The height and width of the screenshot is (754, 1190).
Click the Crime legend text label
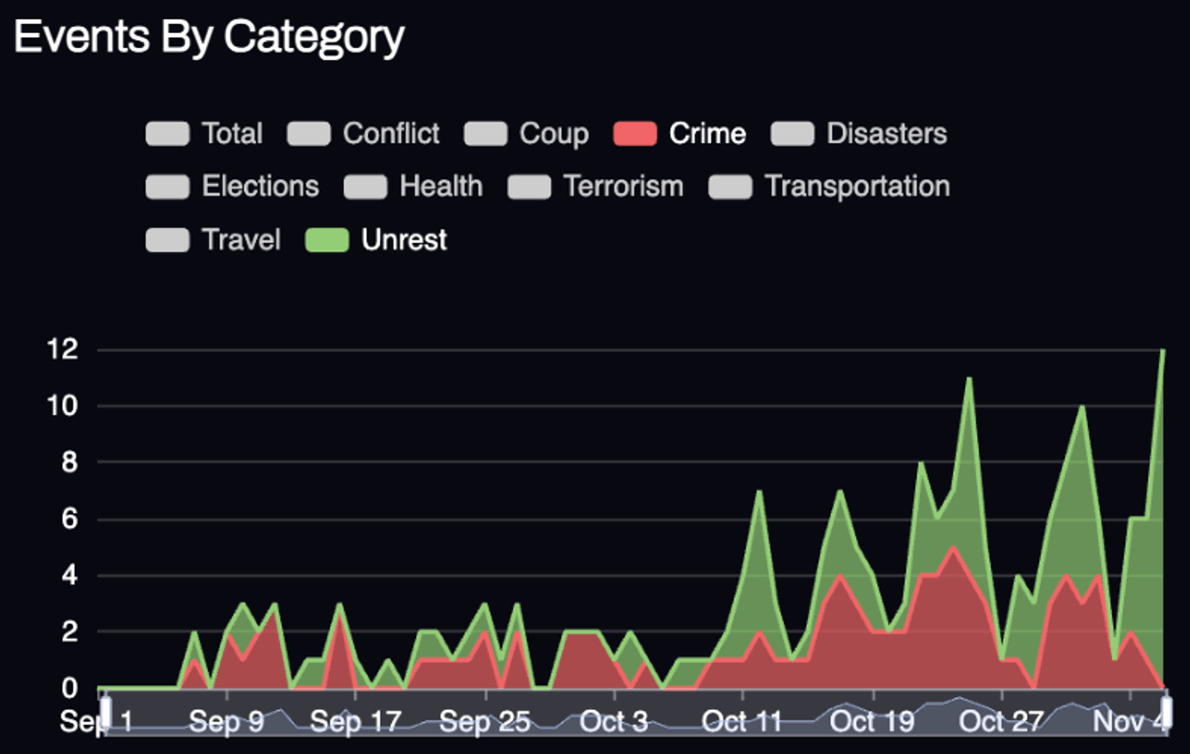pos(707,134)
